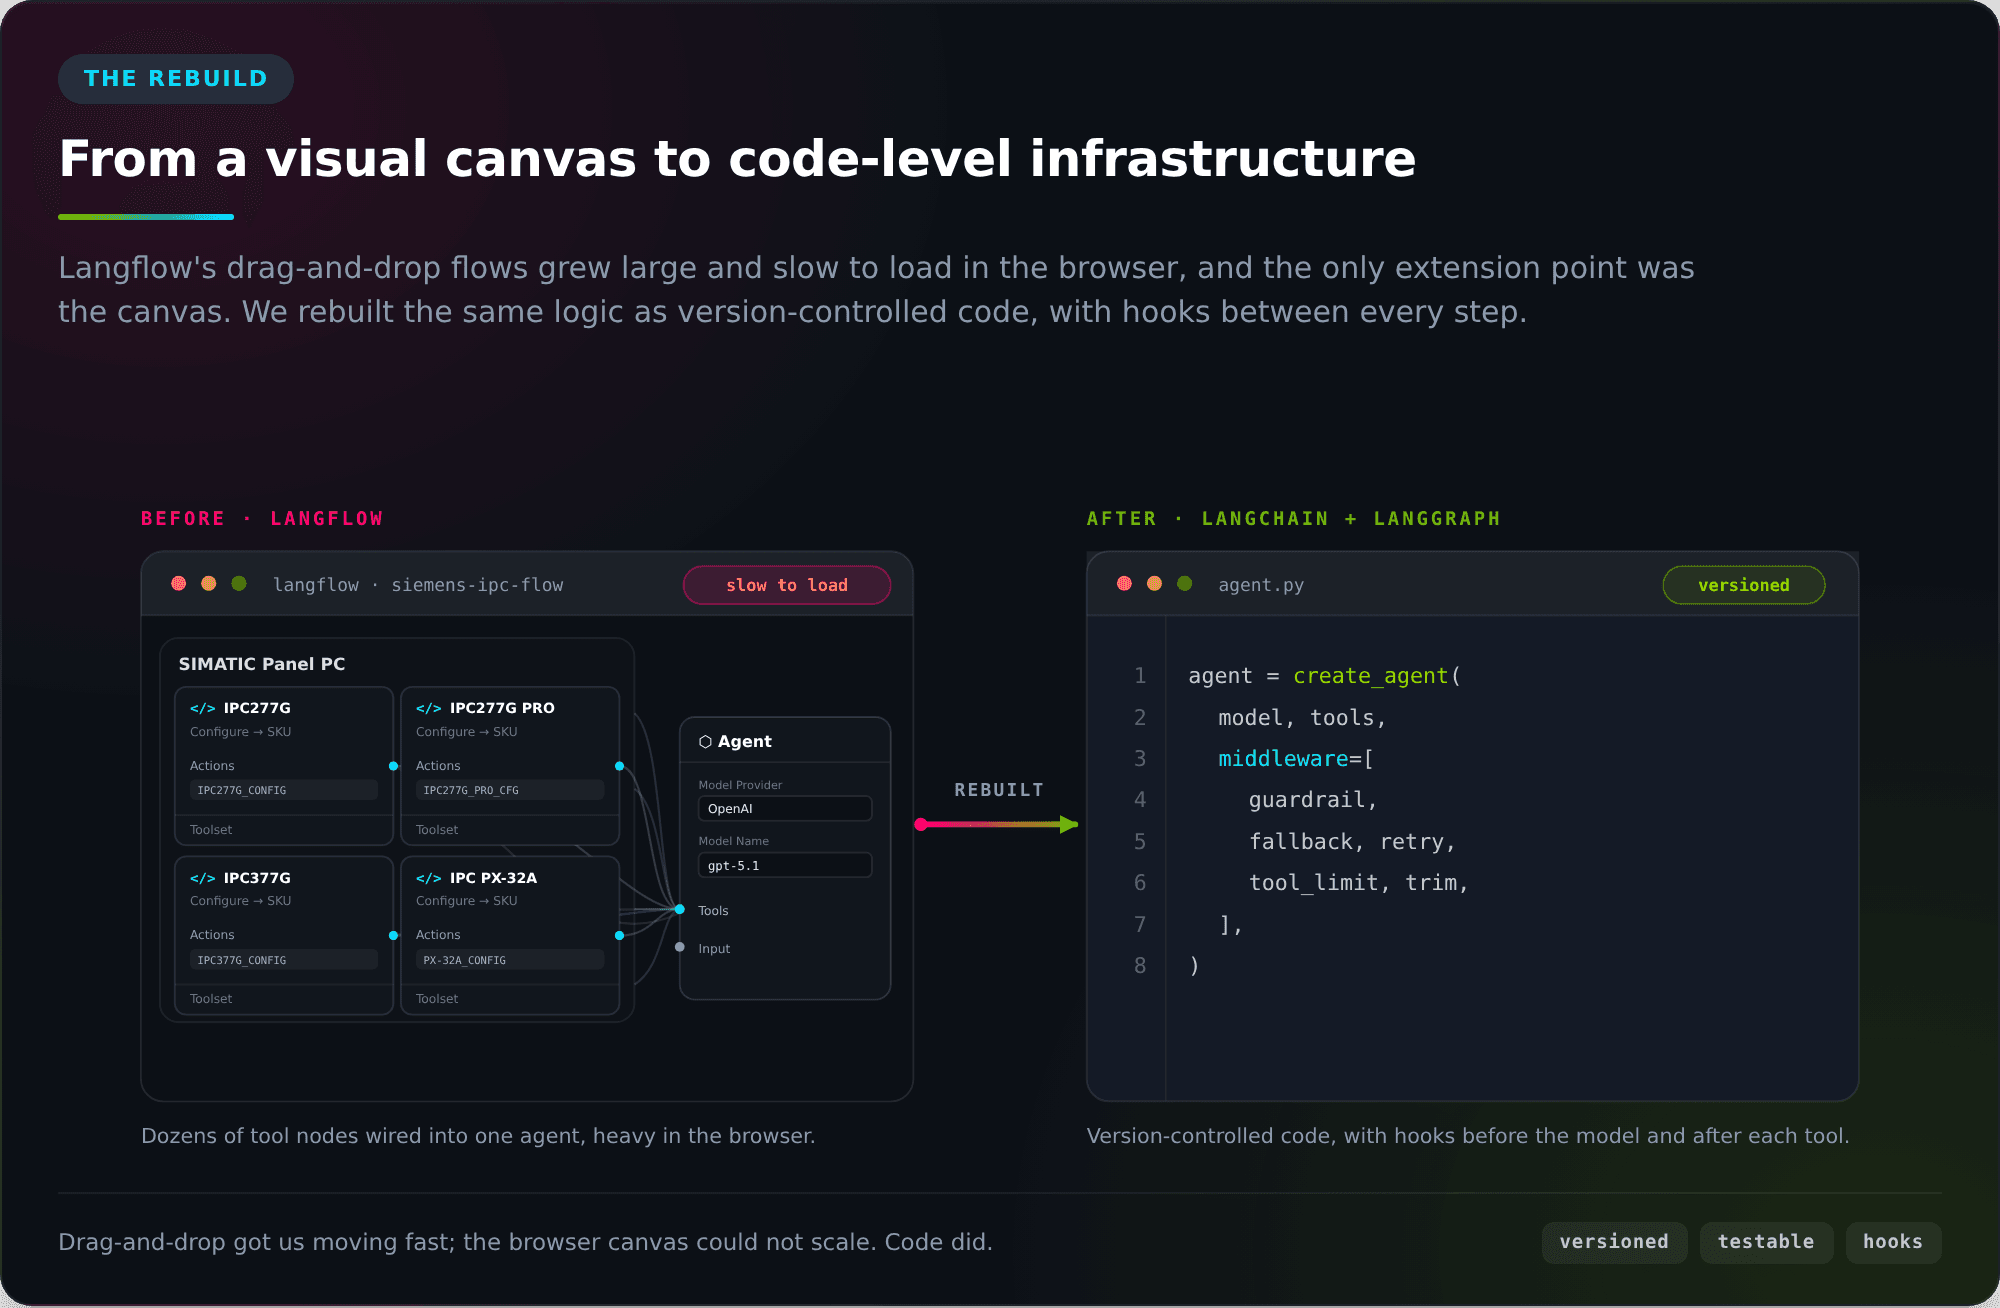This screenshot has width=2000, height=1308.
Task: Click 'Configure → SKU' under IPC377G
Action: point(241,901)
